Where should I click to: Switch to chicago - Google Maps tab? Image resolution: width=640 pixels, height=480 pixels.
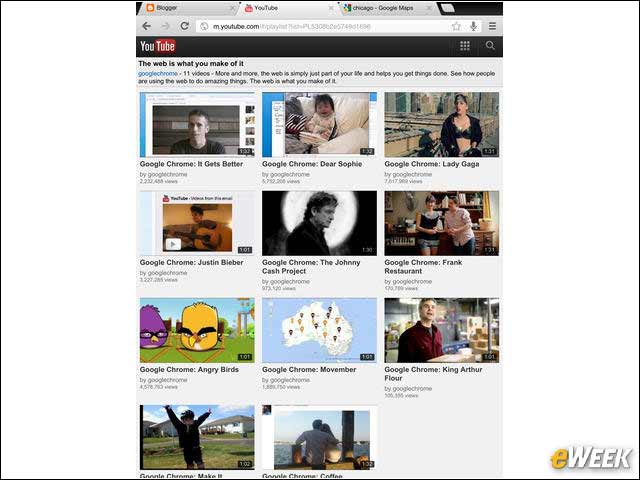[x=386, y=8]
